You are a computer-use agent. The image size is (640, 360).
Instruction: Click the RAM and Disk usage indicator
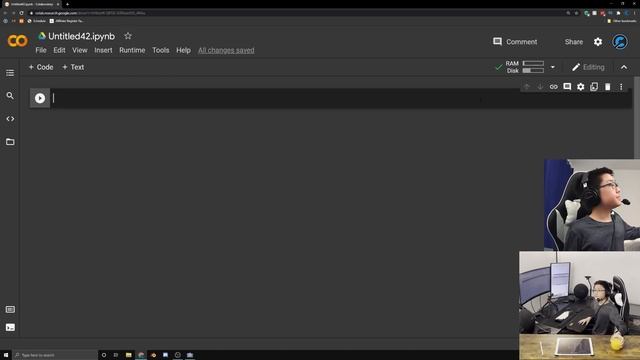(524, 67)
